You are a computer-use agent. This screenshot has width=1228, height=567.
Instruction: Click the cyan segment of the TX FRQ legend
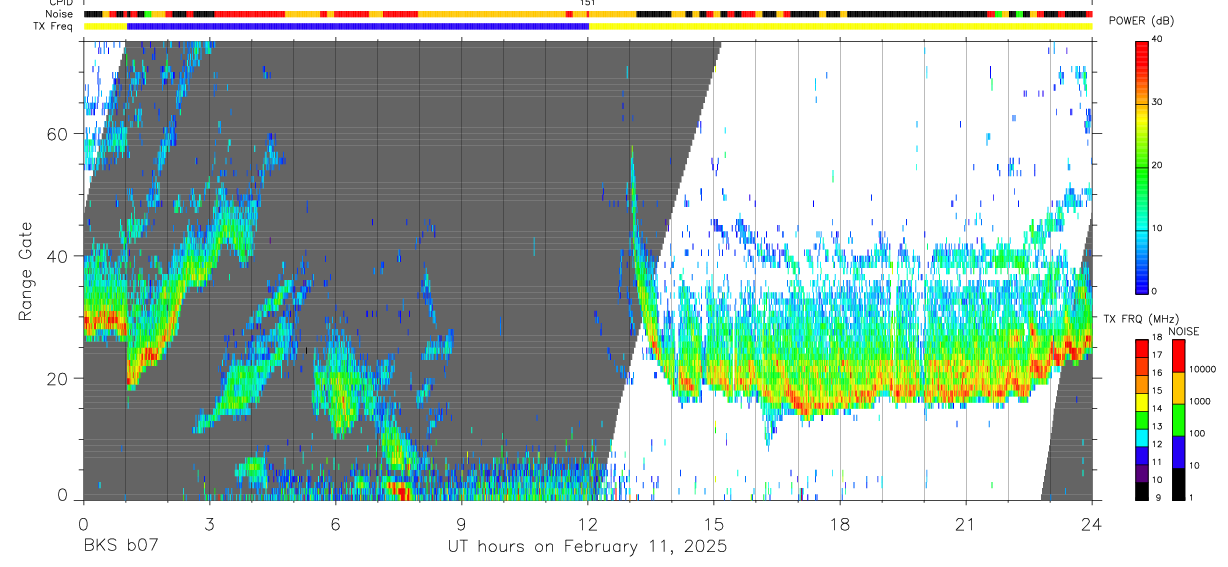[x=1142, y=438]
